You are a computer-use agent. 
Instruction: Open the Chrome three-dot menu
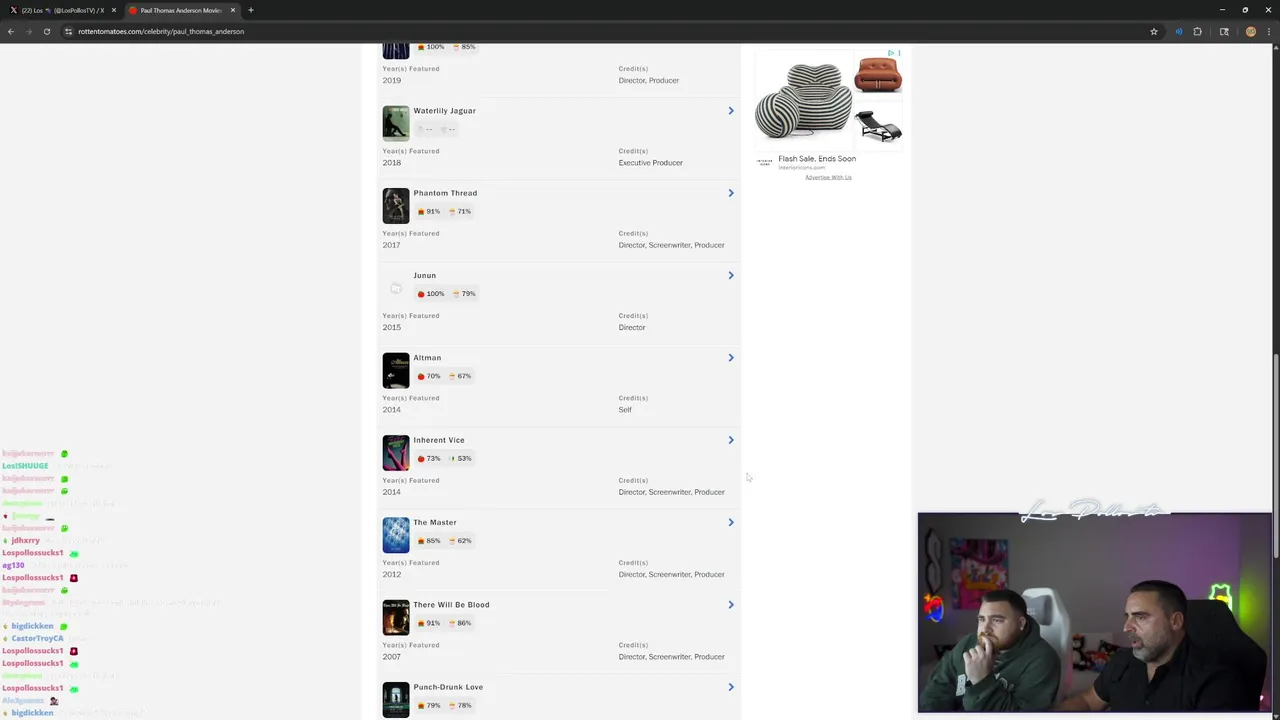(1269, 31)
